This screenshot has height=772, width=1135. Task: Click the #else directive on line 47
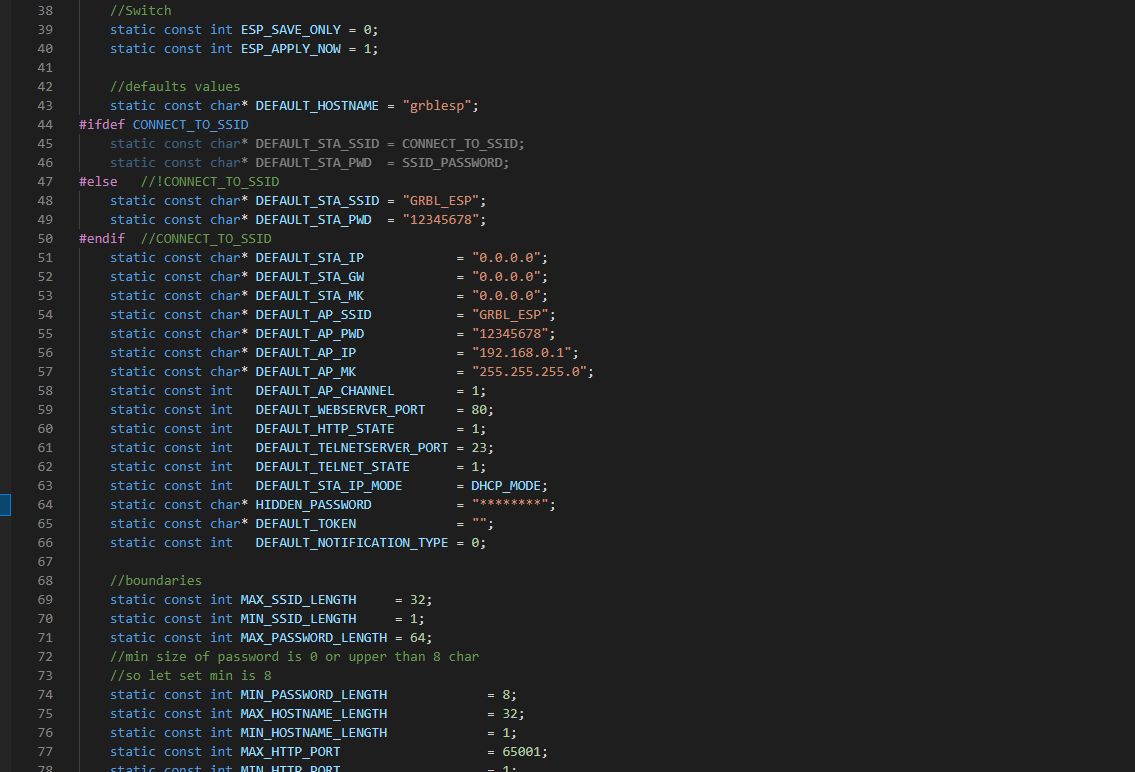coord(97,181)
